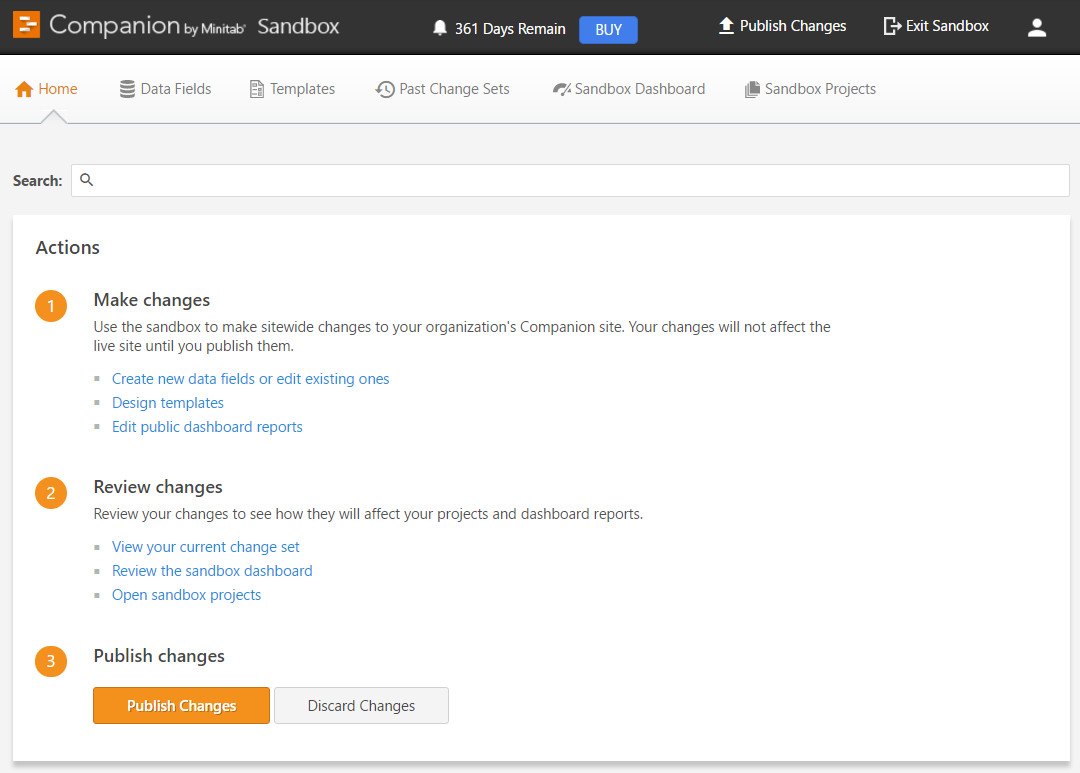Click the Home house icon
Image resolution: width=1080 pixels, height=773 pixels.
tap(25, 89)
